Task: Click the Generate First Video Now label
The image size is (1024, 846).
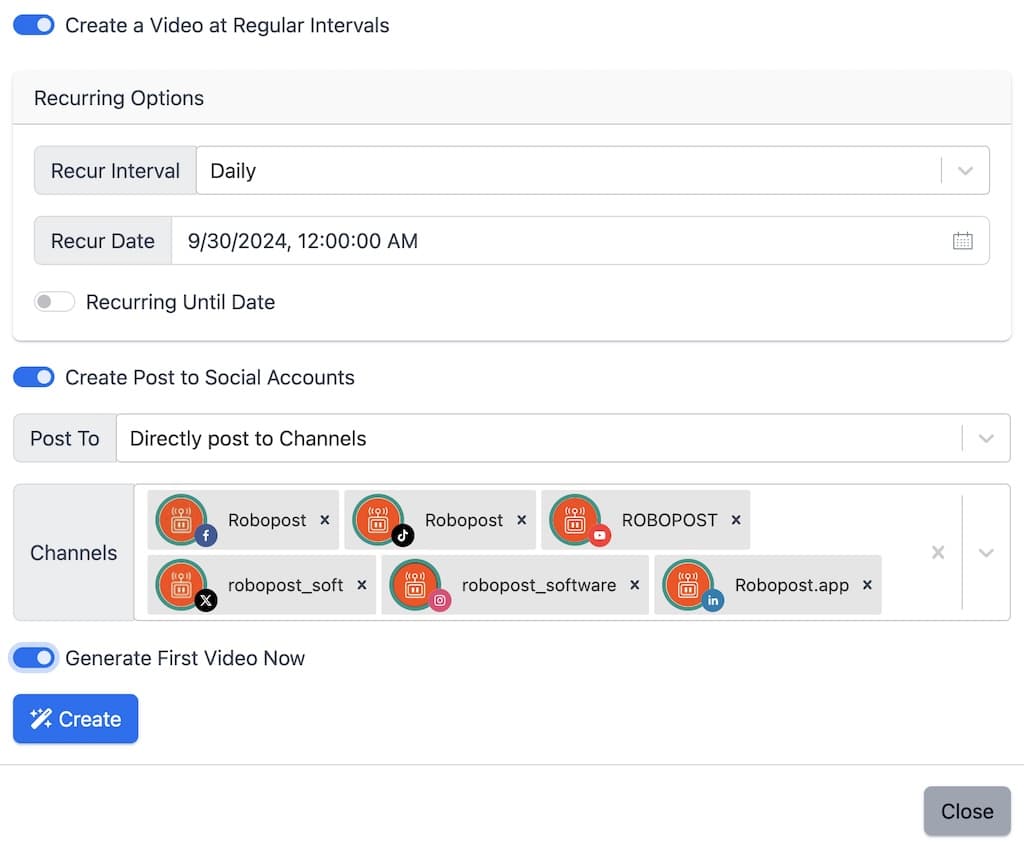Action: (x=185, y=658)
